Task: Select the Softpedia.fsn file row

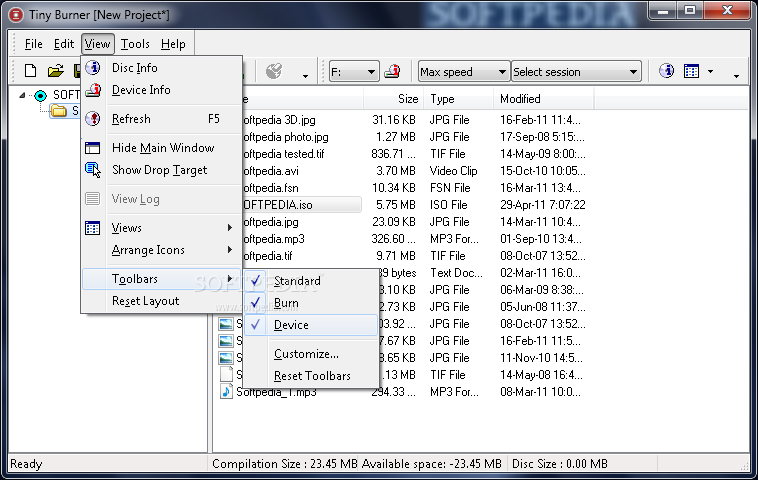Action: 271,188
